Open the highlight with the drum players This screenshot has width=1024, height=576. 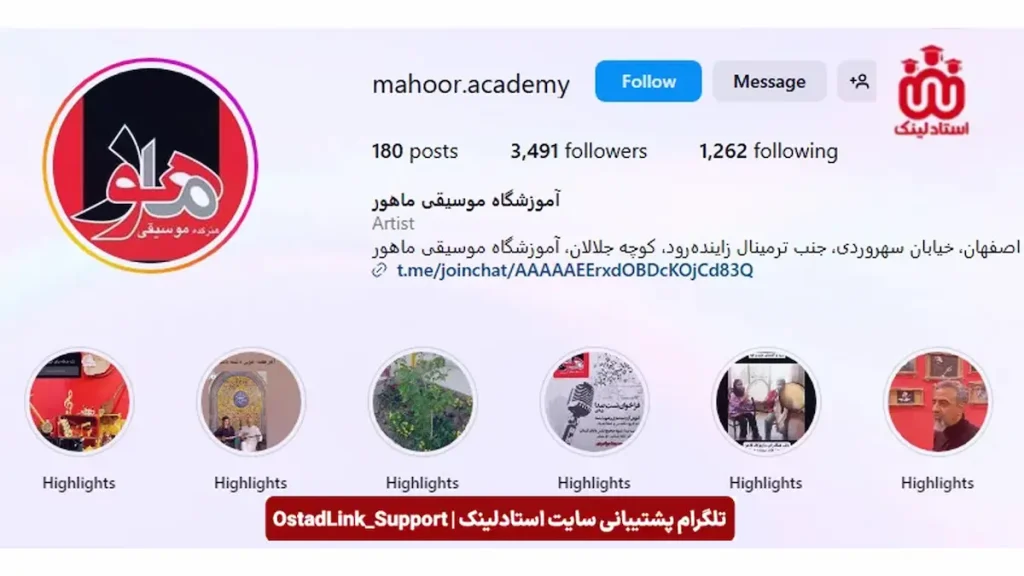pyautogui.click(x=766, y=402)
